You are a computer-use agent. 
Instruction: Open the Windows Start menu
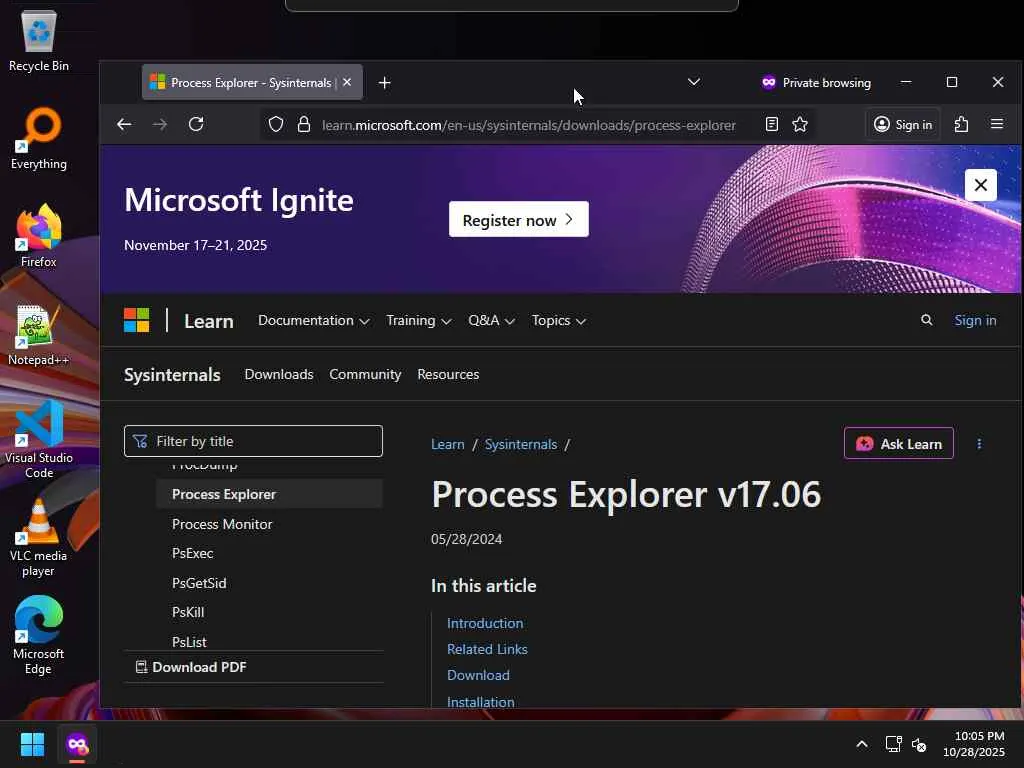(x=33, y=744)
